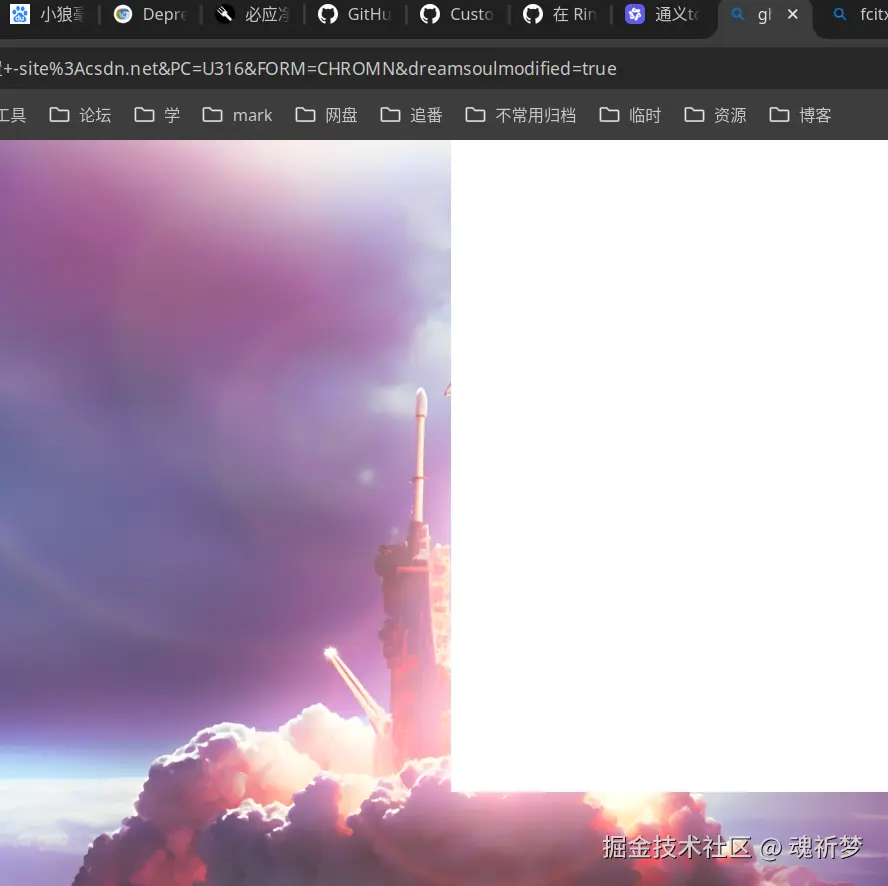Close the active gl search tab
Screen dimensions: 888x886
[x=793, y=14]
